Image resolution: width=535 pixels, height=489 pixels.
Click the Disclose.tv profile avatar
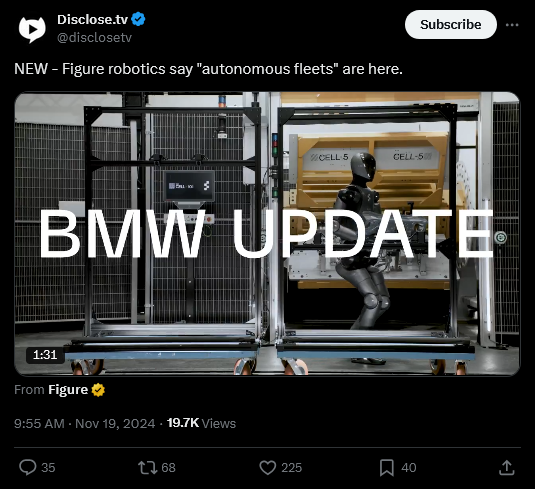(32, 29)
